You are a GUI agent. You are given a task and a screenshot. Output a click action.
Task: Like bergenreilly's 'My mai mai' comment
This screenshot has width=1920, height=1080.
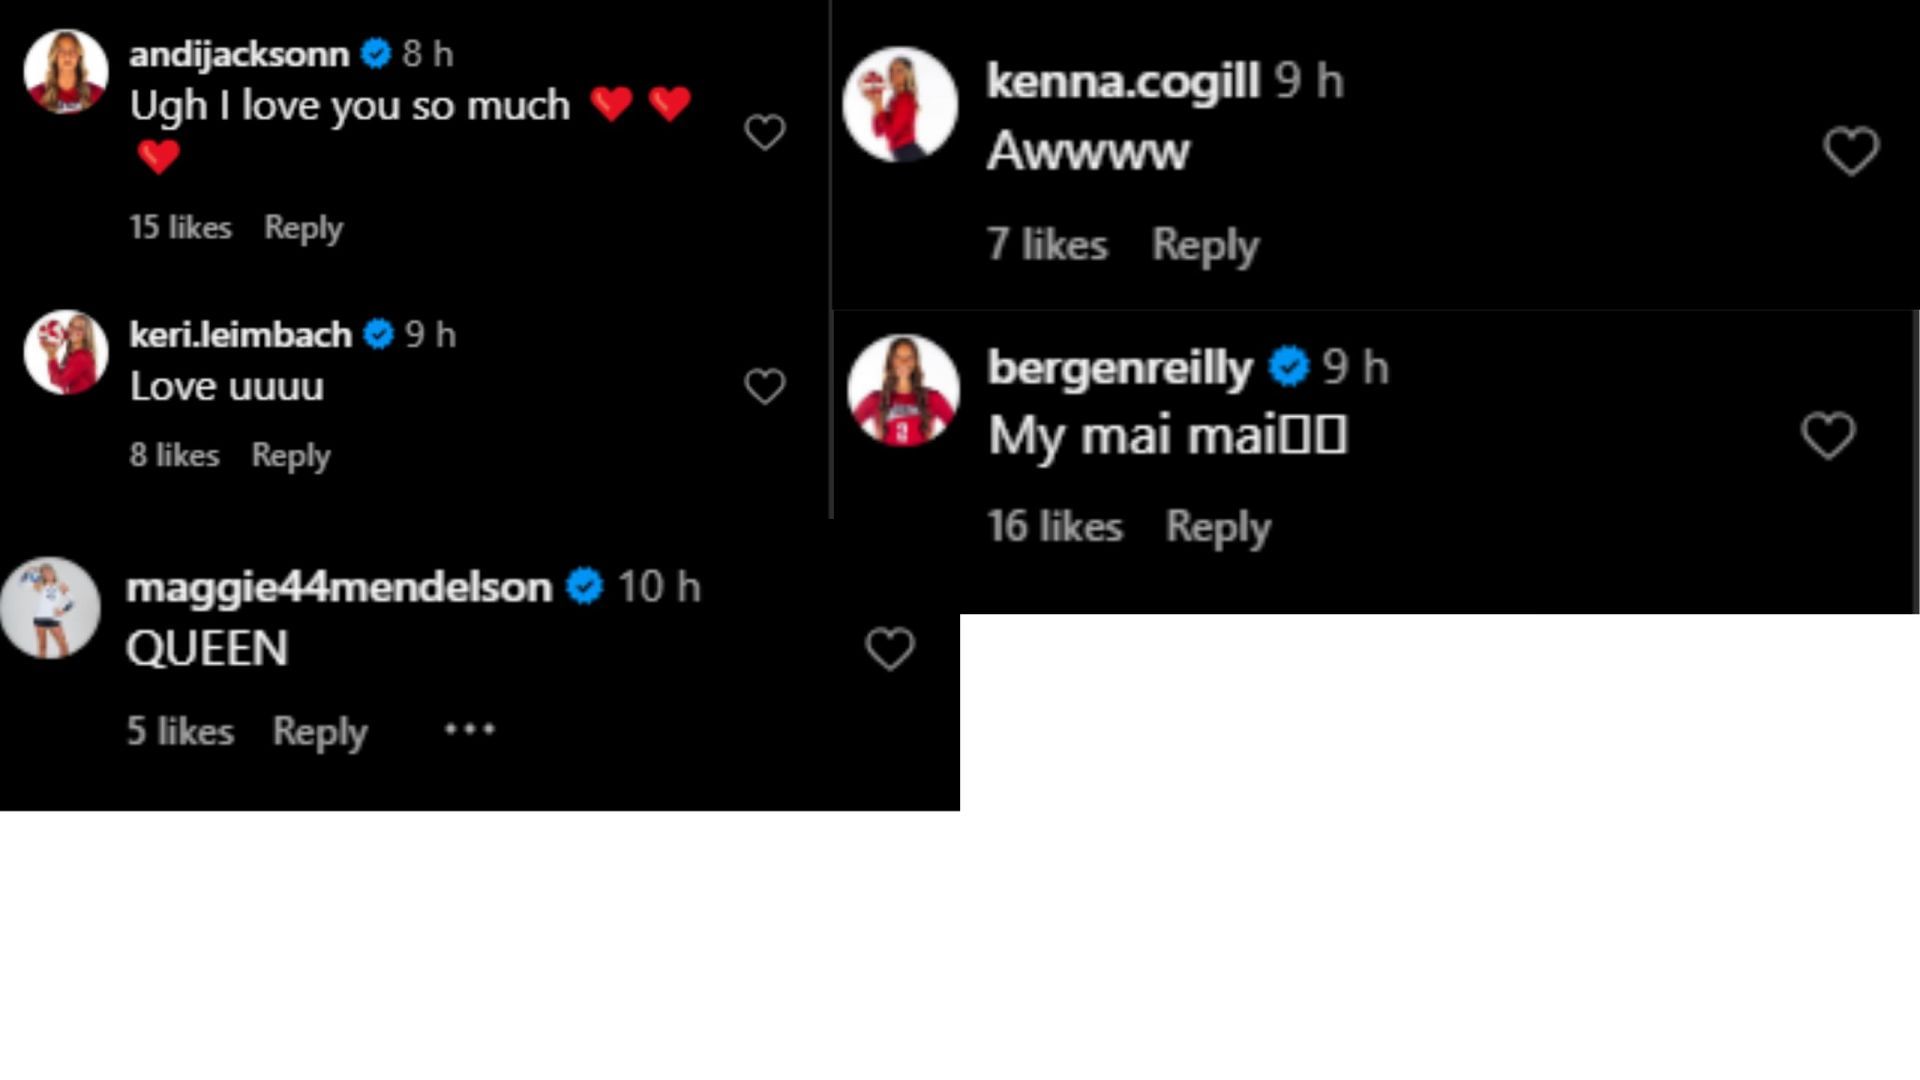[x=1828, y=435]
